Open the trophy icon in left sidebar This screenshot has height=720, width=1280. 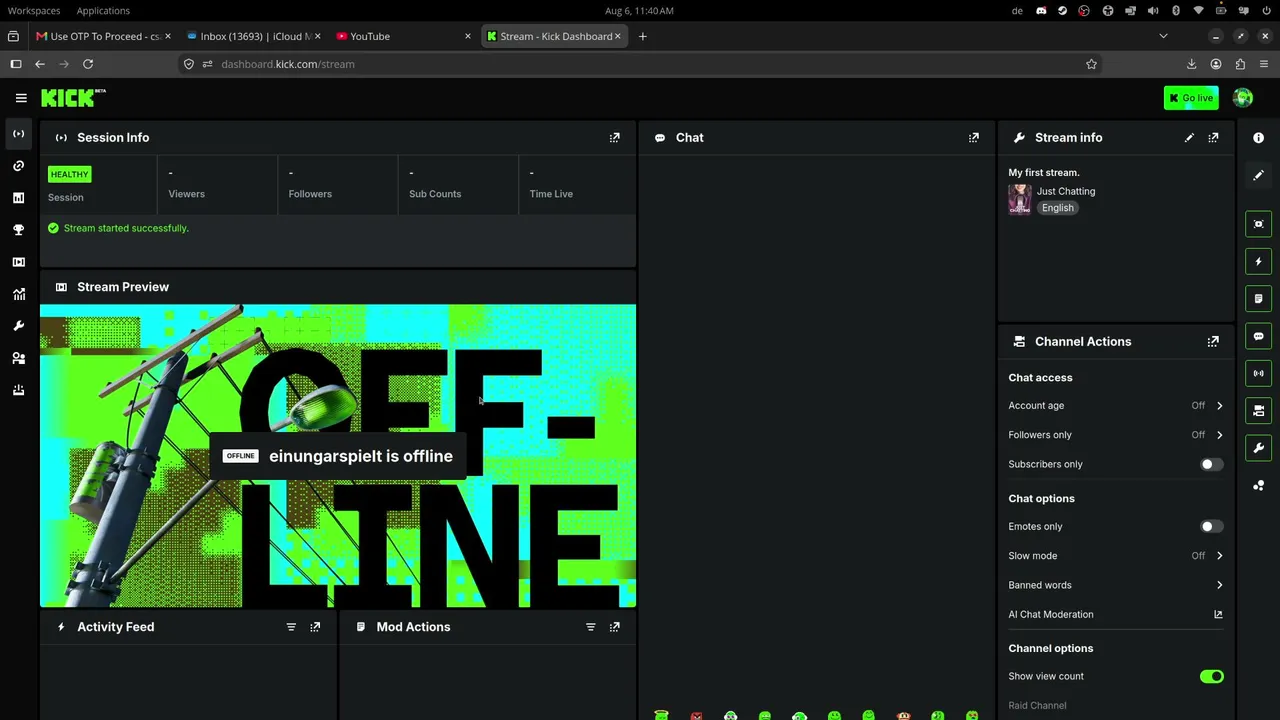click(x=18, y=230)
